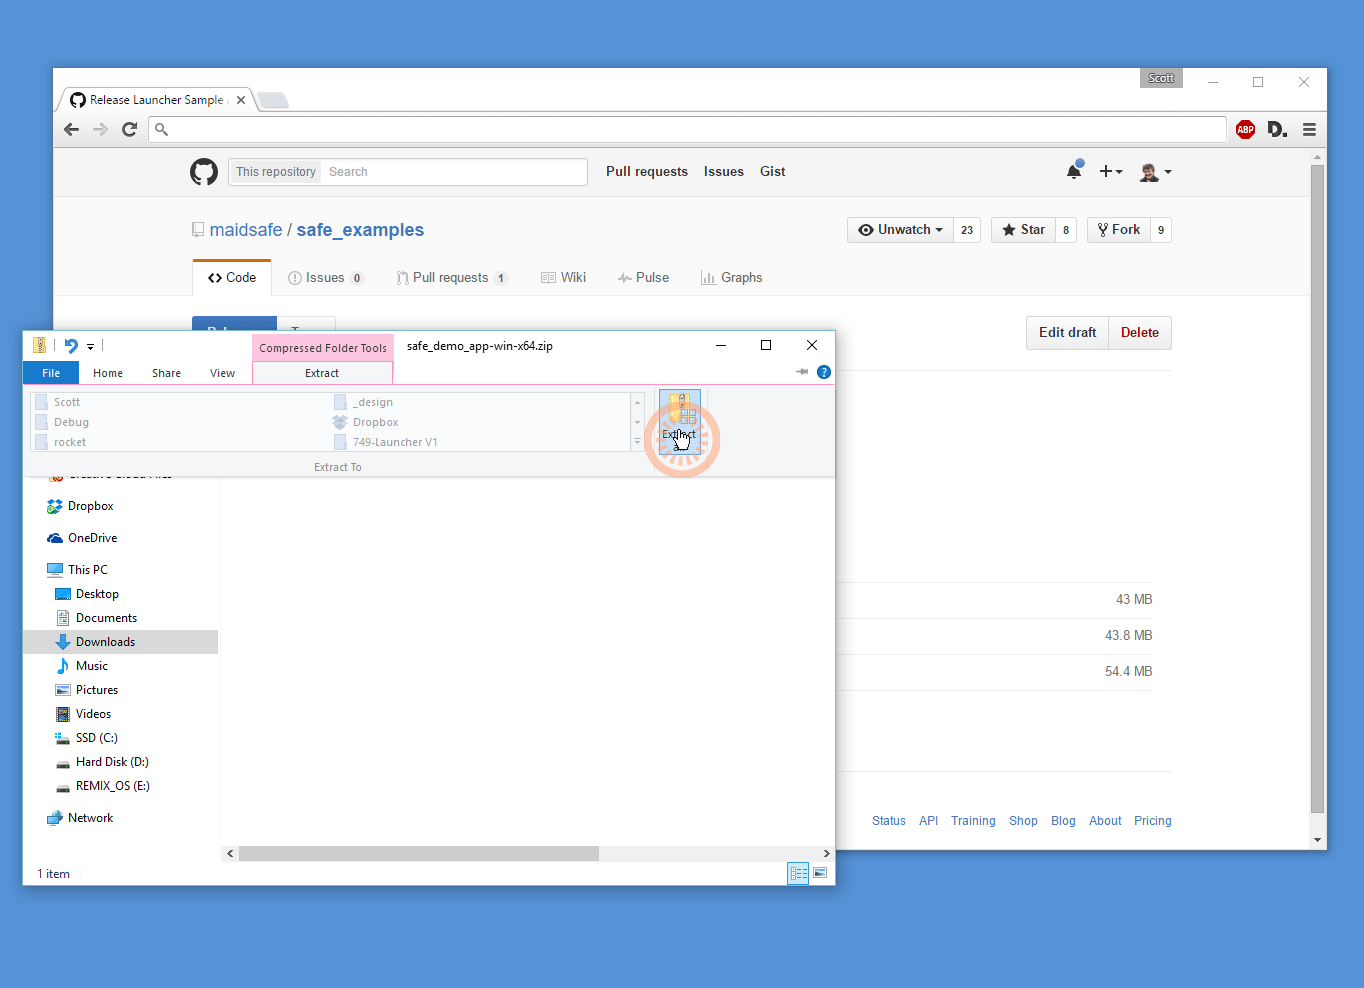The image size is (1364, 988).
Task: Open the Chrome hamburger menu
Action: coord(1309,129)
